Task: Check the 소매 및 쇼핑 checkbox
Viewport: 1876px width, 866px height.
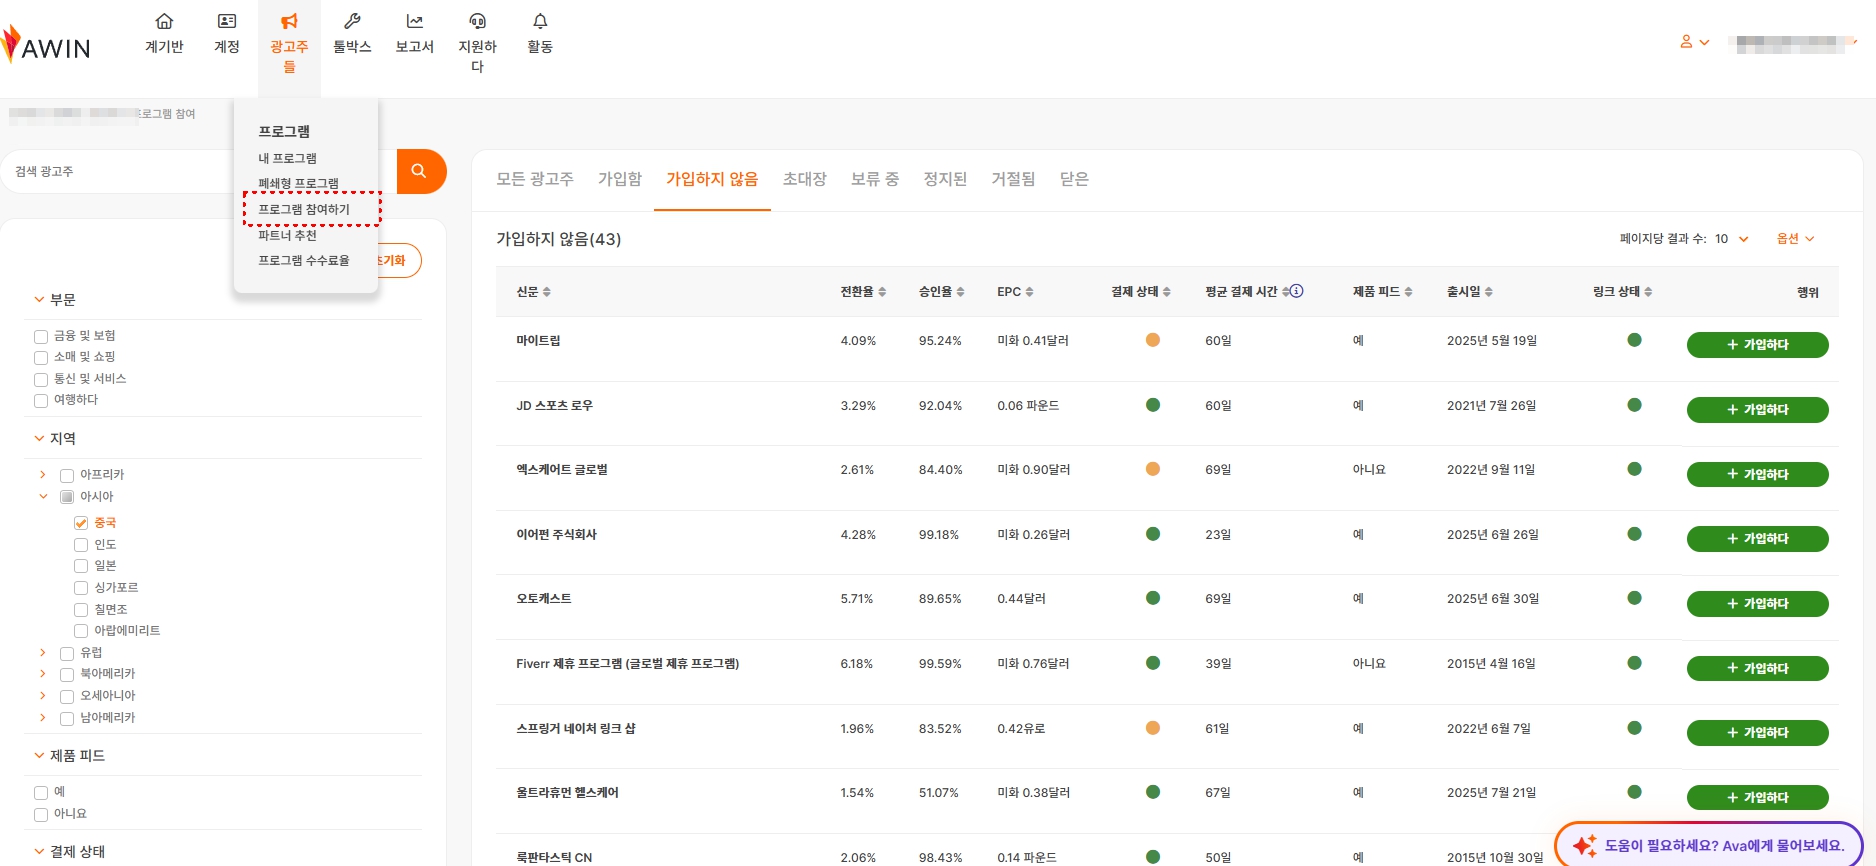Action: click(x=41, y=358)
